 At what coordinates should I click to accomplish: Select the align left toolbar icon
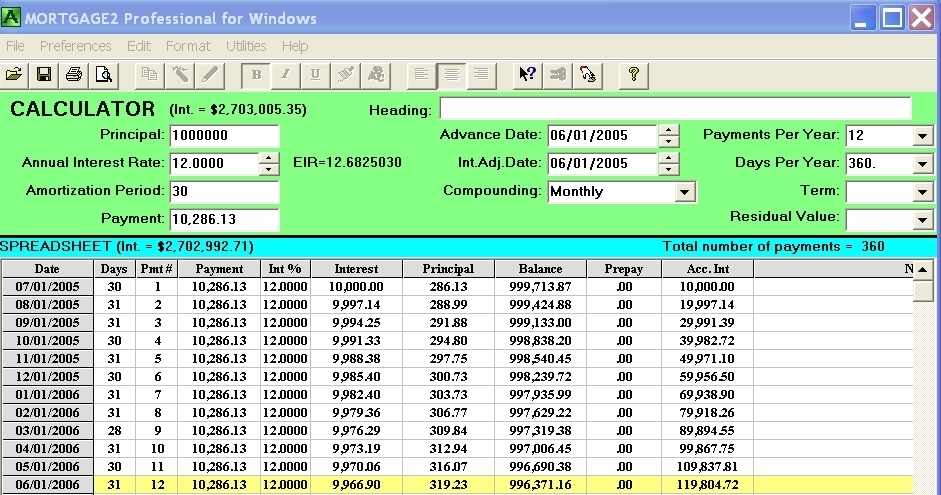point(421,74)
